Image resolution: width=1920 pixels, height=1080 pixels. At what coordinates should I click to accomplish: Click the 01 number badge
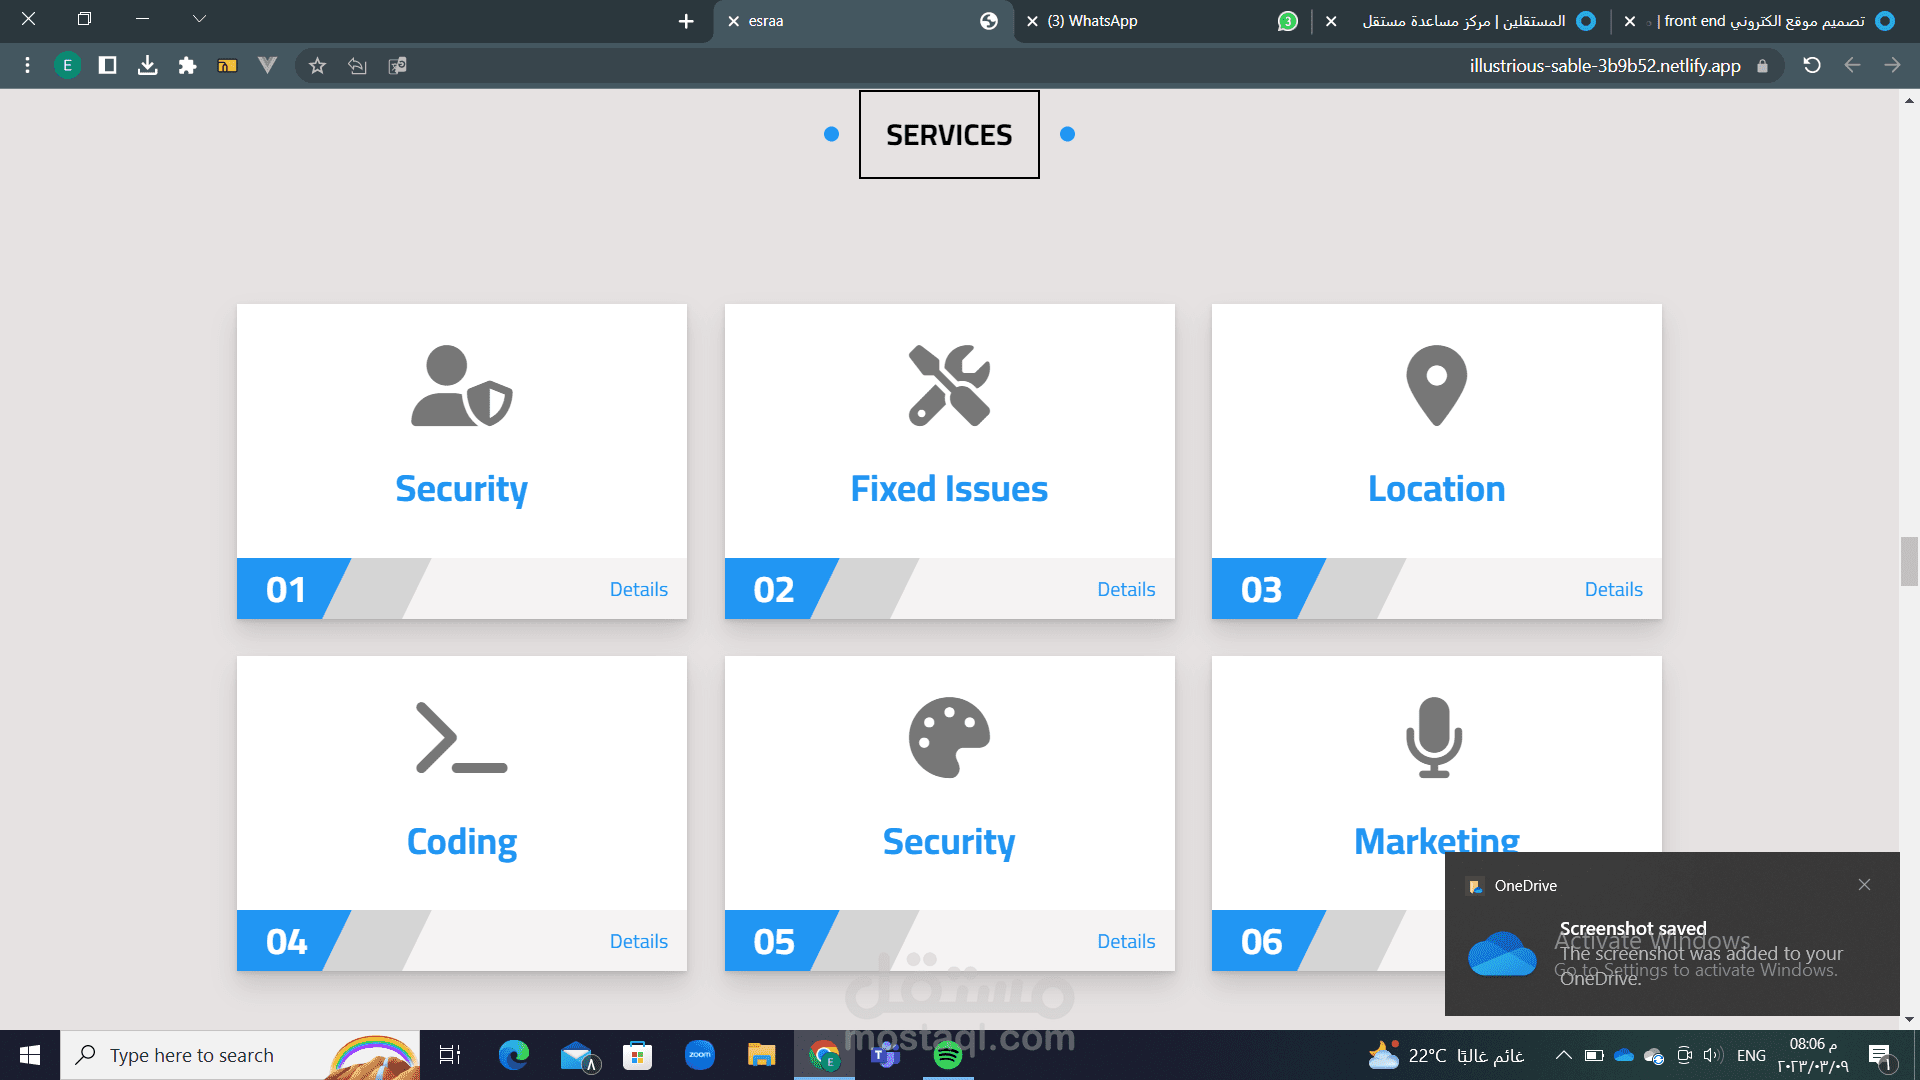[286, 589]
